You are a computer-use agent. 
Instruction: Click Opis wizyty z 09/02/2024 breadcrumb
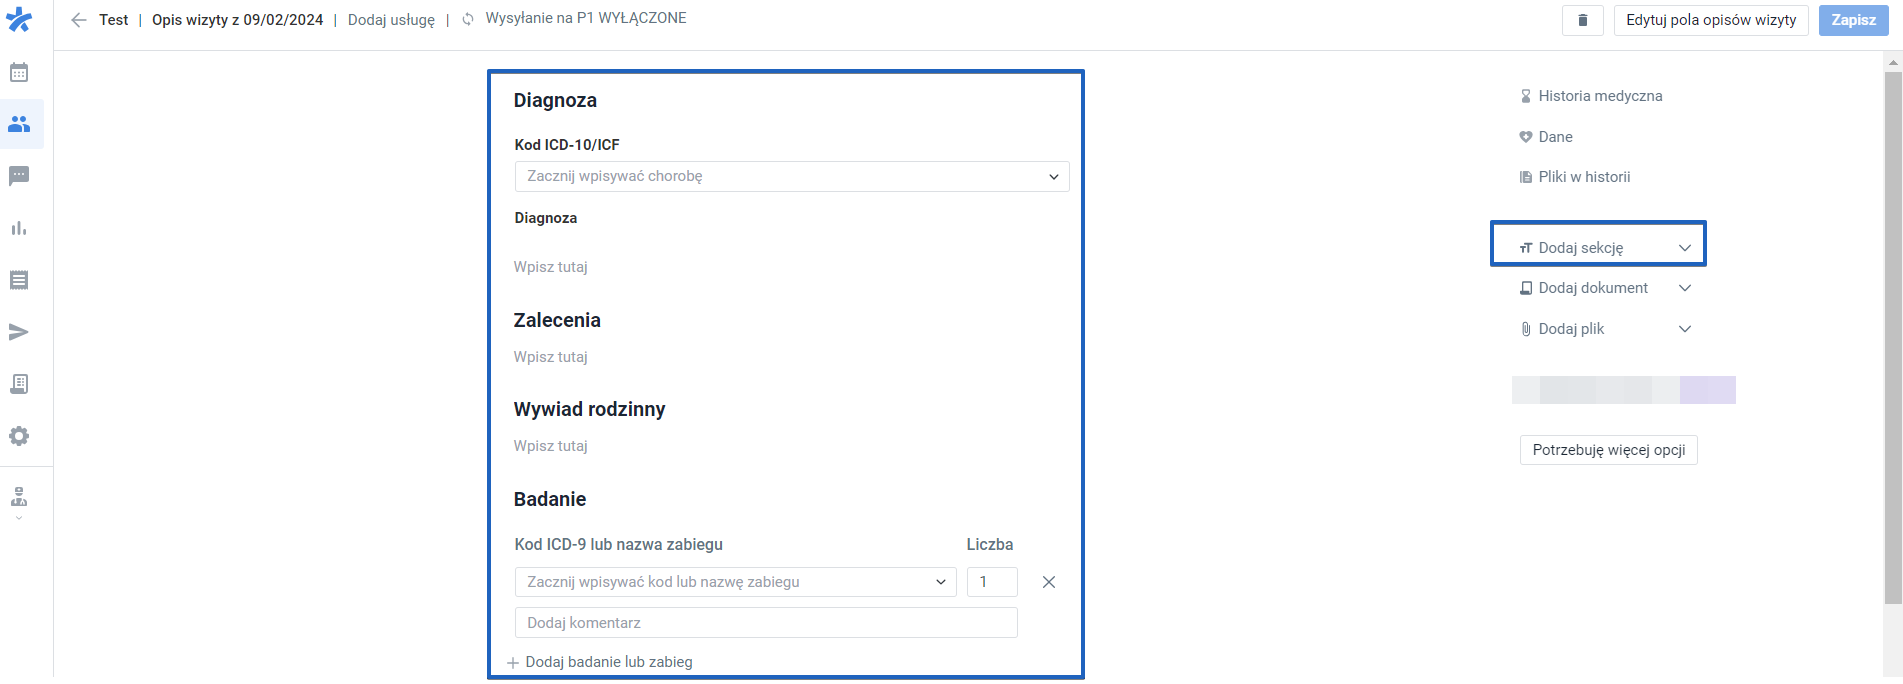pos(238,20)
